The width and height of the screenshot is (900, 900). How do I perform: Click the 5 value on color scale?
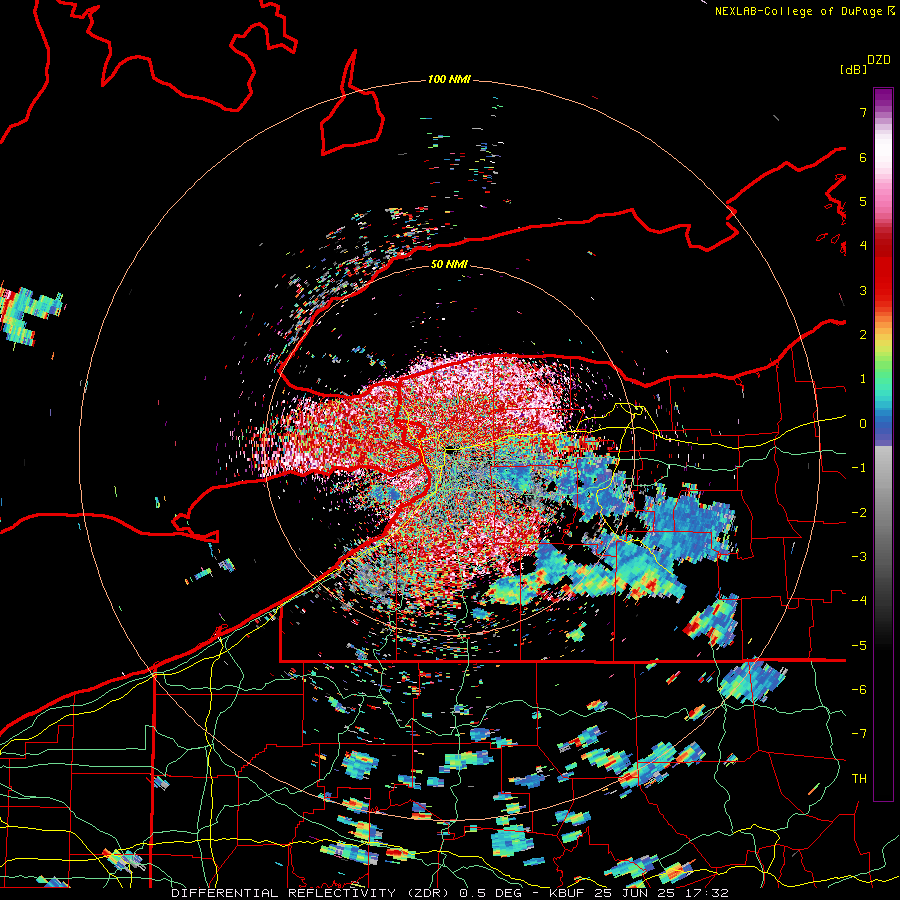tap(863, 201)
